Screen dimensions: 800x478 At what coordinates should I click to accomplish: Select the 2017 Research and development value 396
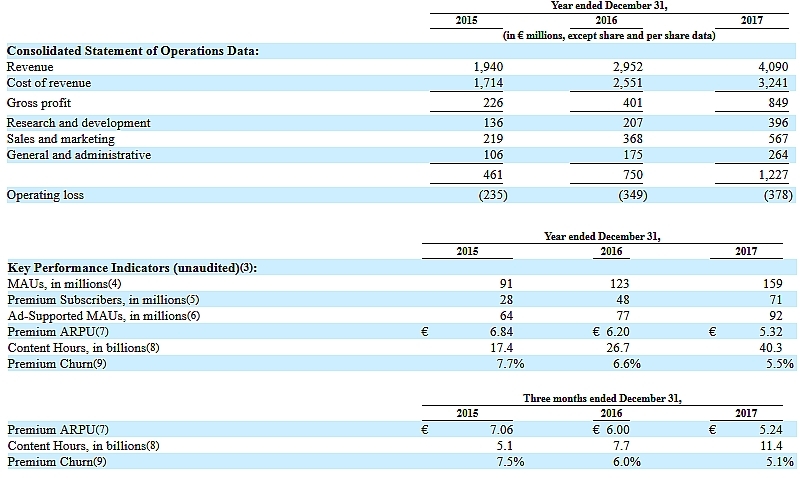778,123
